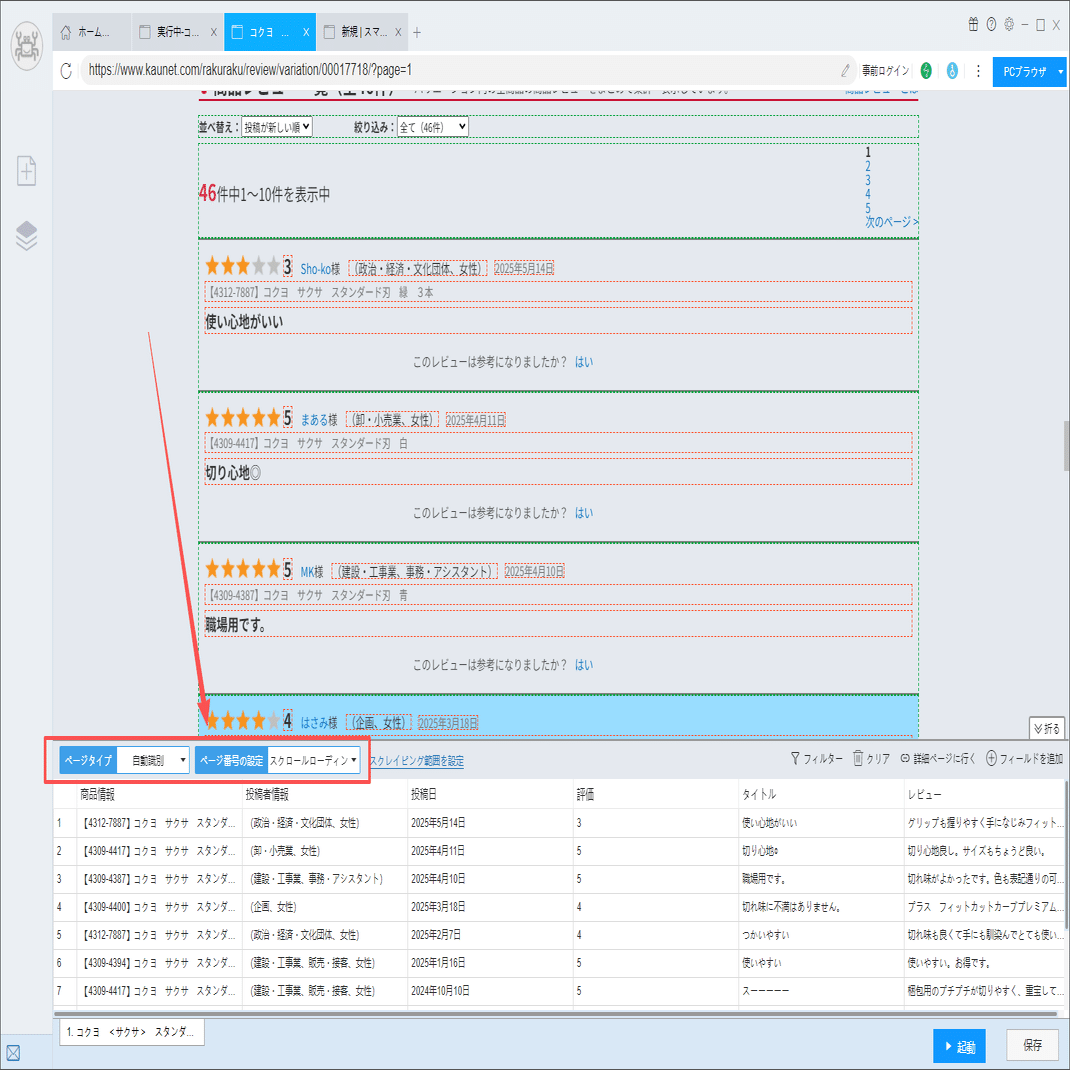Viewport: 1070px width, 1070px height.
Task: Click 次のページ next page link
Action: [891, 222]
